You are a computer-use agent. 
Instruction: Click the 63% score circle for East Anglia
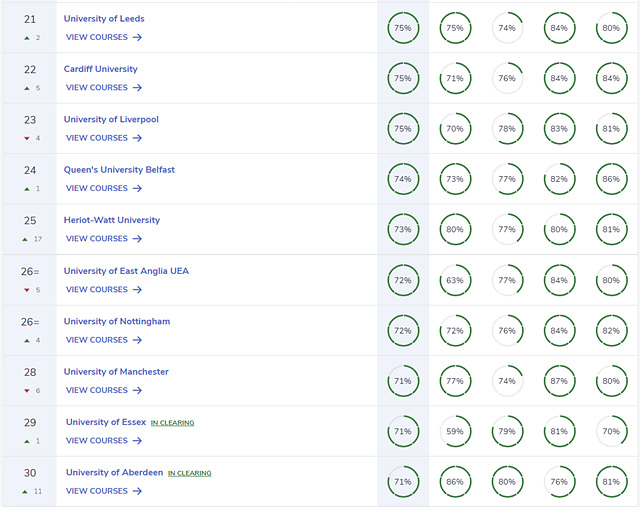click(x=455, y=280)
